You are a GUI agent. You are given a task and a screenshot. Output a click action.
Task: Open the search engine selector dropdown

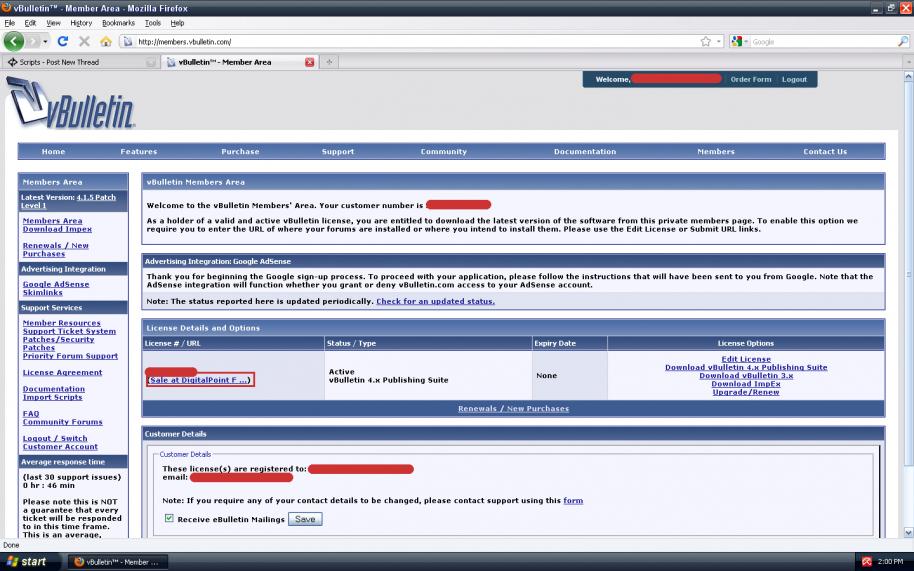pos(739,41)
